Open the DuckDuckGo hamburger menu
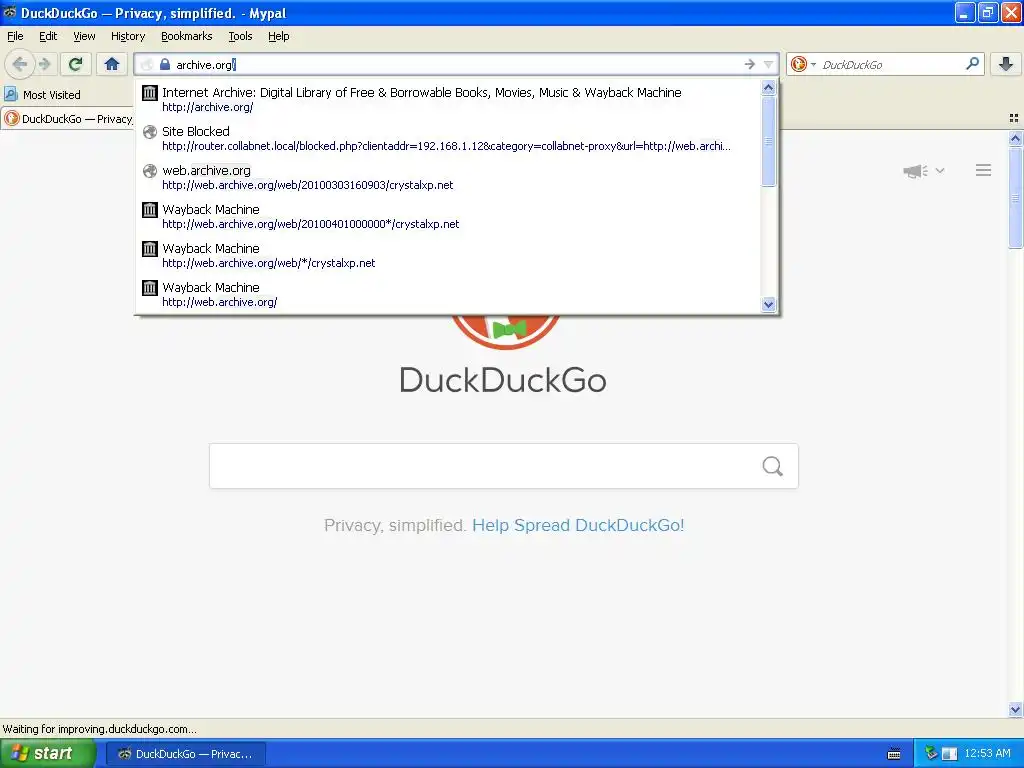This screenshot has width=1024, height=768. click(x=984, y=170)
